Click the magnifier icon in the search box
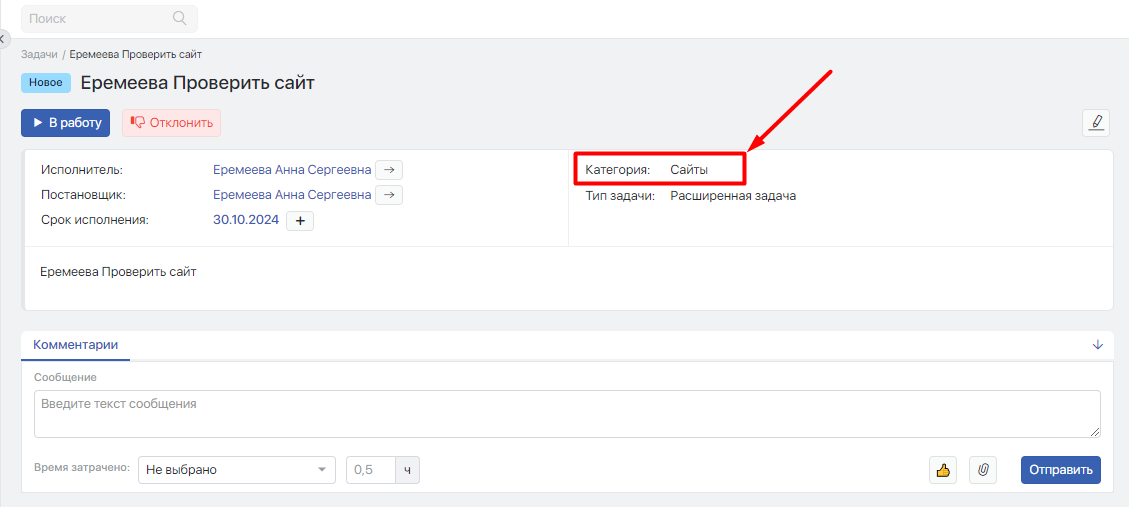This screenshot has height=507, width=1129. [180, 18]
